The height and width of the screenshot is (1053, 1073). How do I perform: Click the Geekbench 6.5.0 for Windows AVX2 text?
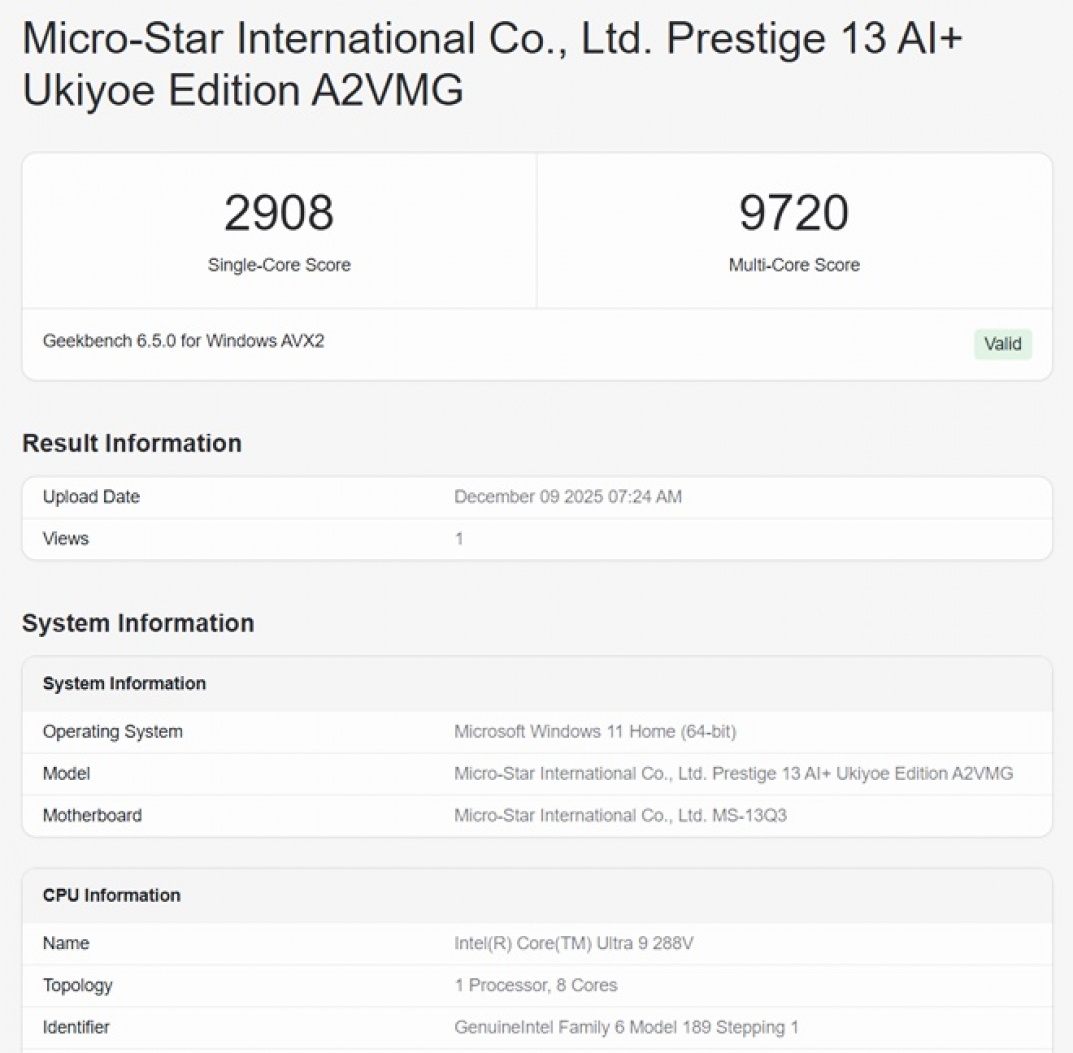[x=183, y=341]
